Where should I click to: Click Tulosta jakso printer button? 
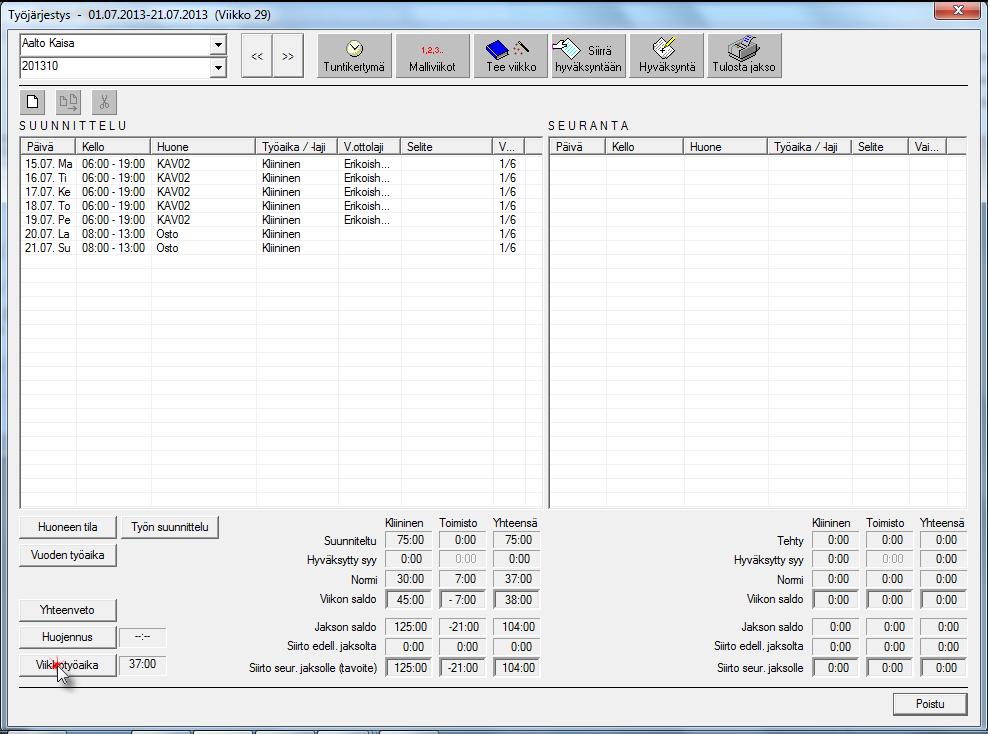(x=744, y=56)
